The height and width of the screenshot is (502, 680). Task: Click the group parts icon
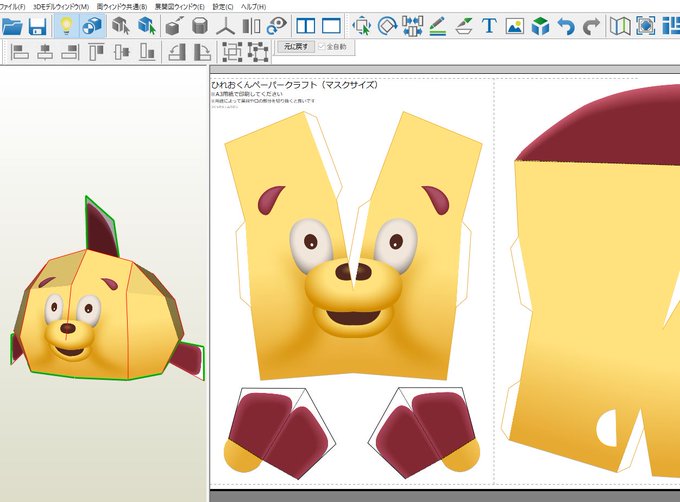coord(232,52)
